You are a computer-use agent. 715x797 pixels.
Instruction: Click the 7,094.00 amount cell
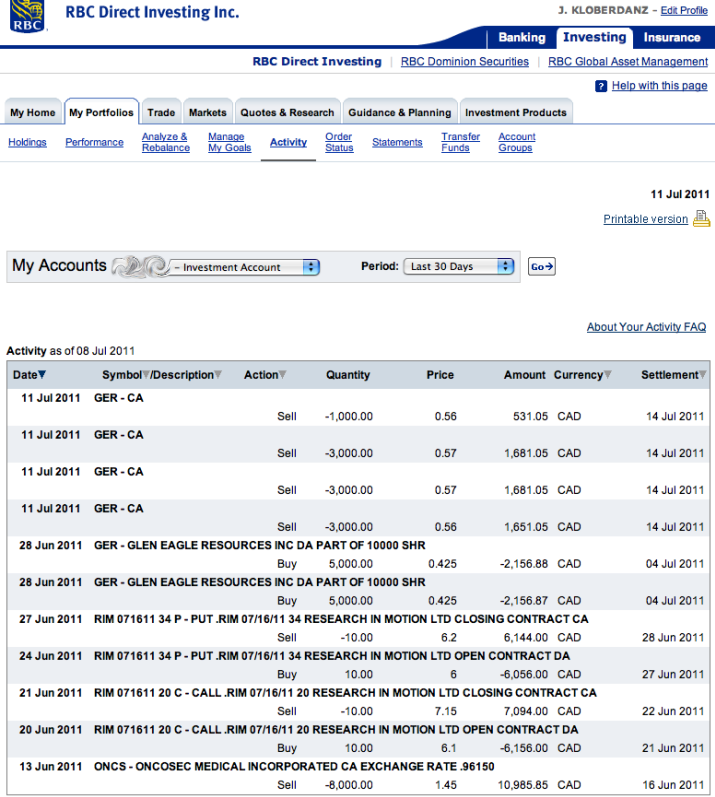point(526,711)
